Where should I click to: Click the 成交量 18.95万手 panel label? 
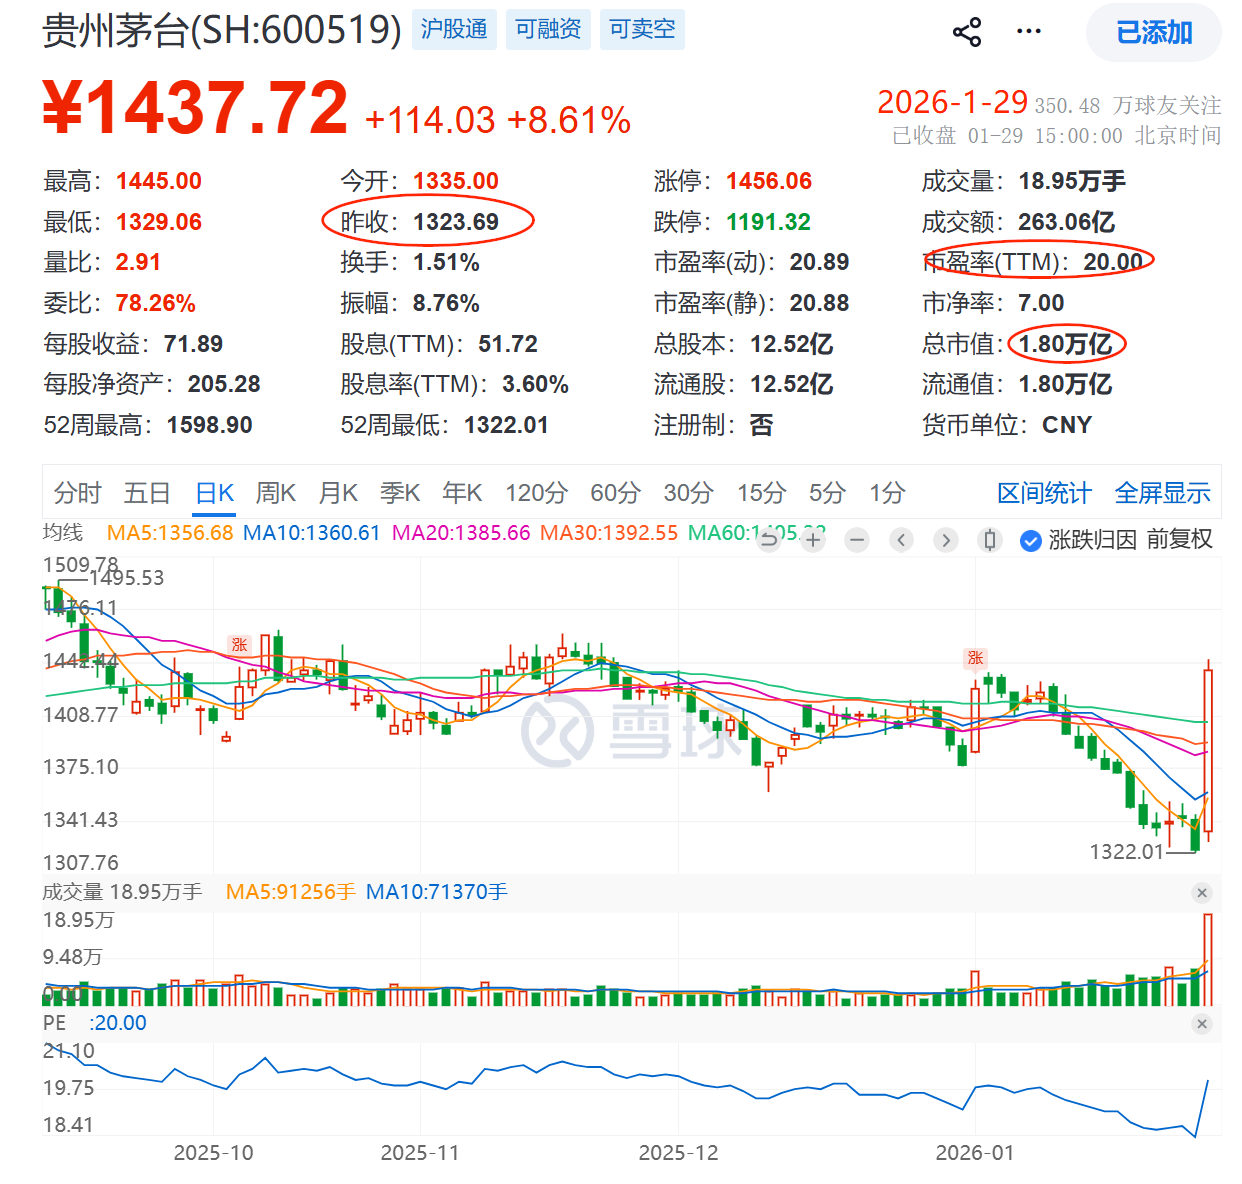point(122,892)
